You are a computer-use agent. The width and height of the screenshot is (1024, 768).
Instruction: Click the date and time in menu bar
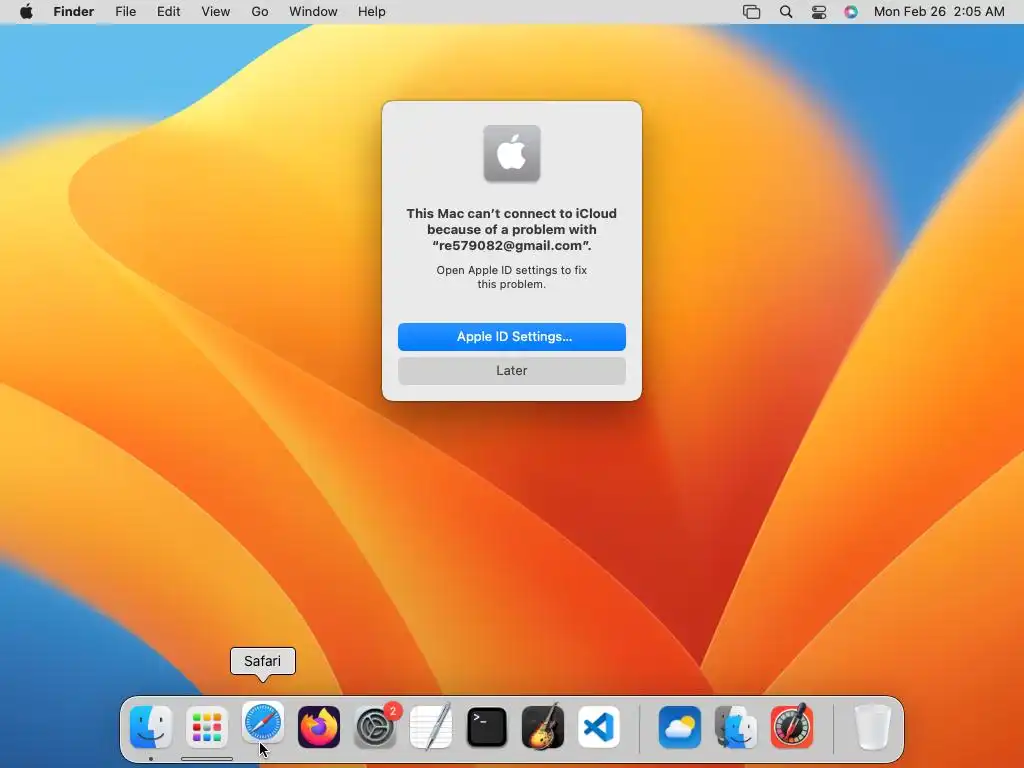coord(939,12)
